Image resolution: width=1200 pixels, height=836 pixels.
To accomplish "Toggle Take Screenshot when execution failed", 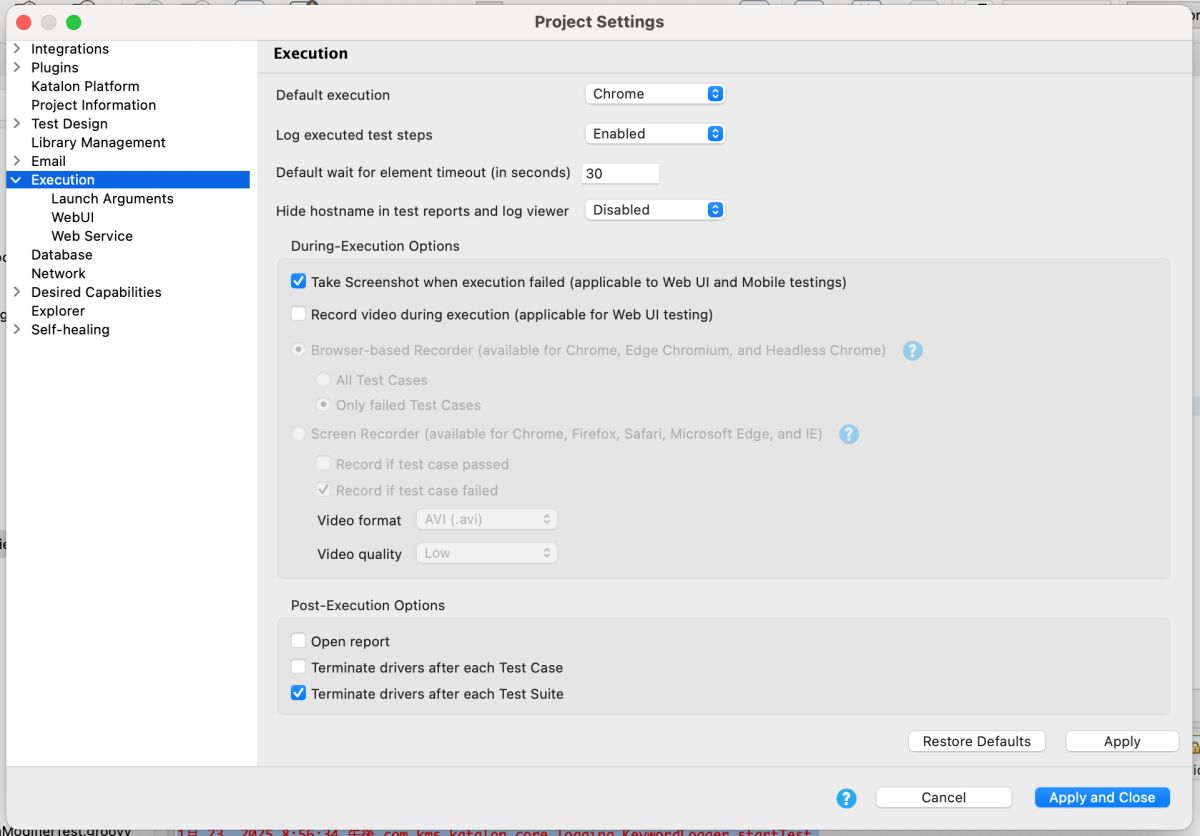I will click(298, 282).
